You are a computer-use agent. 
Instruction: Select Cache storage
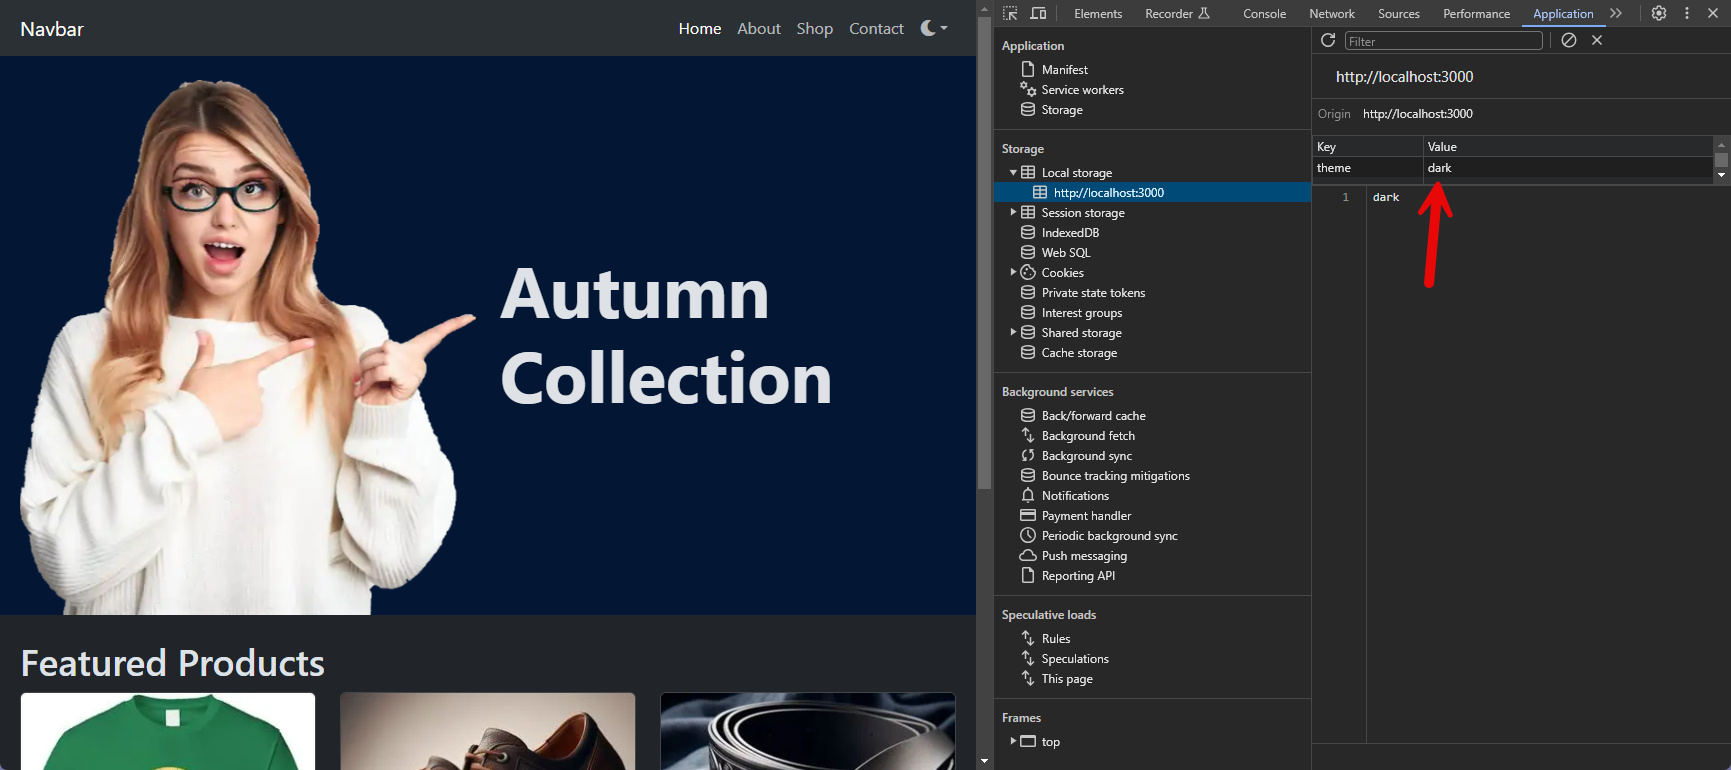coord(1079,353)
